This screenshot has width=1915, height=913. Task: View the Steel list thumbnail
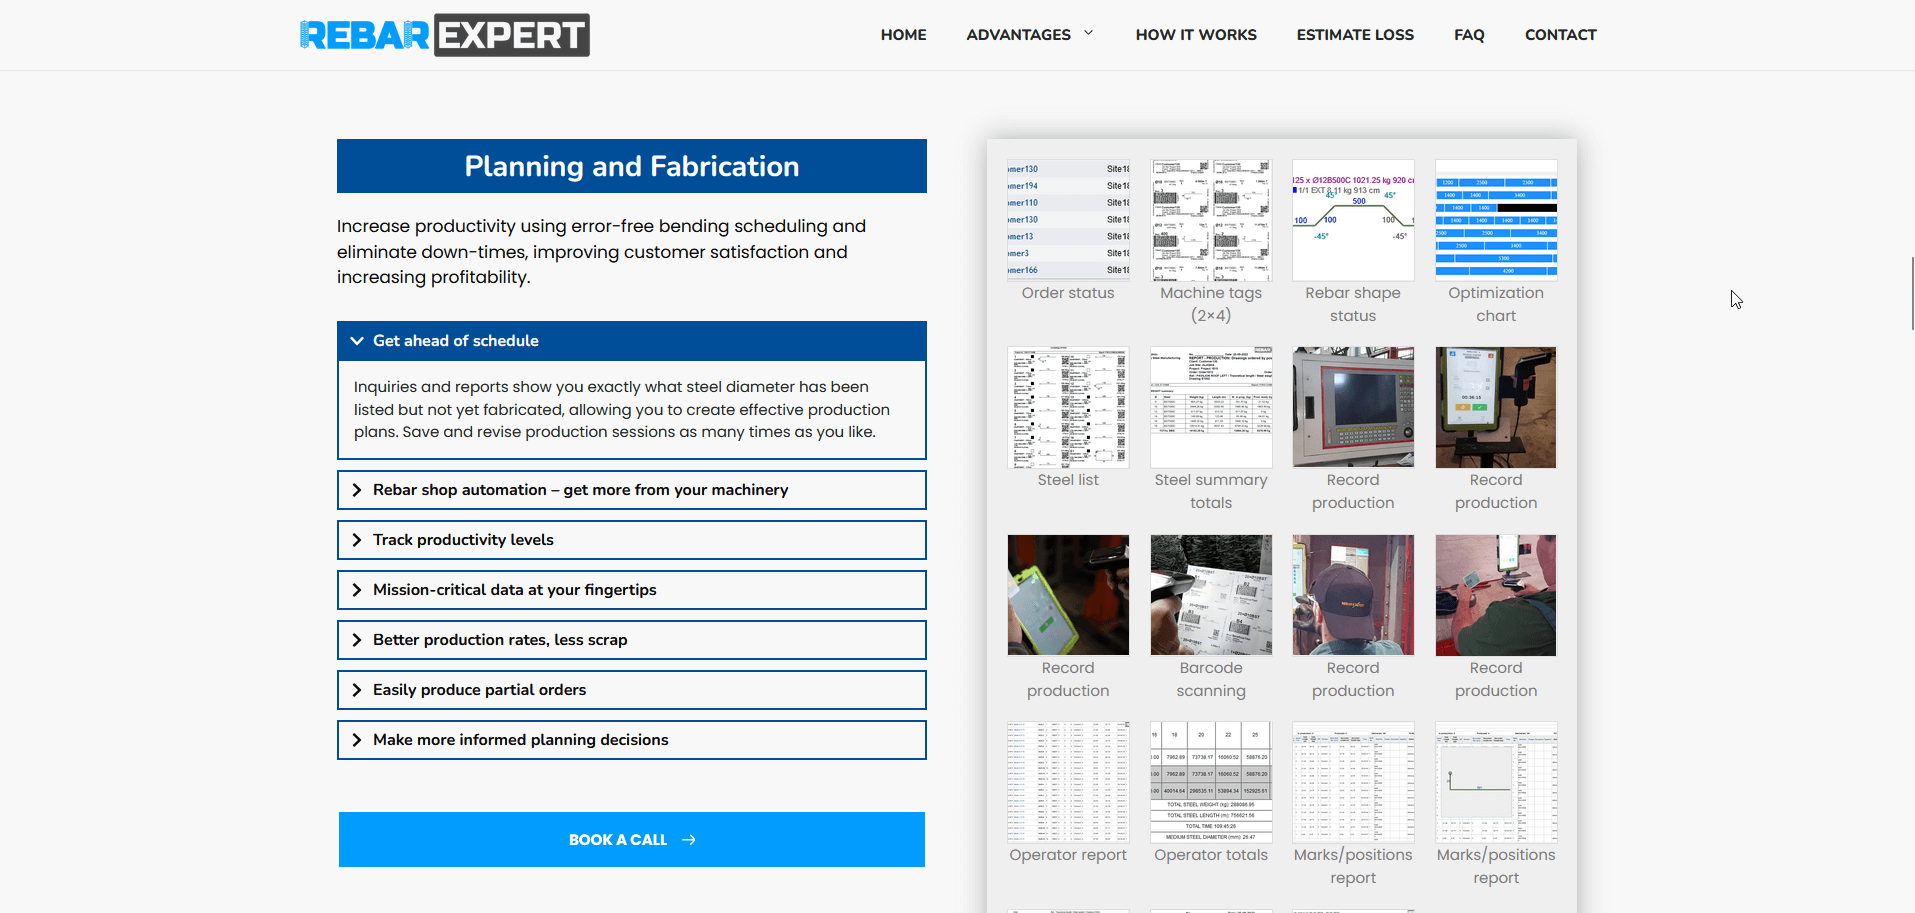pyautogui.click(x=1068, y=408)
